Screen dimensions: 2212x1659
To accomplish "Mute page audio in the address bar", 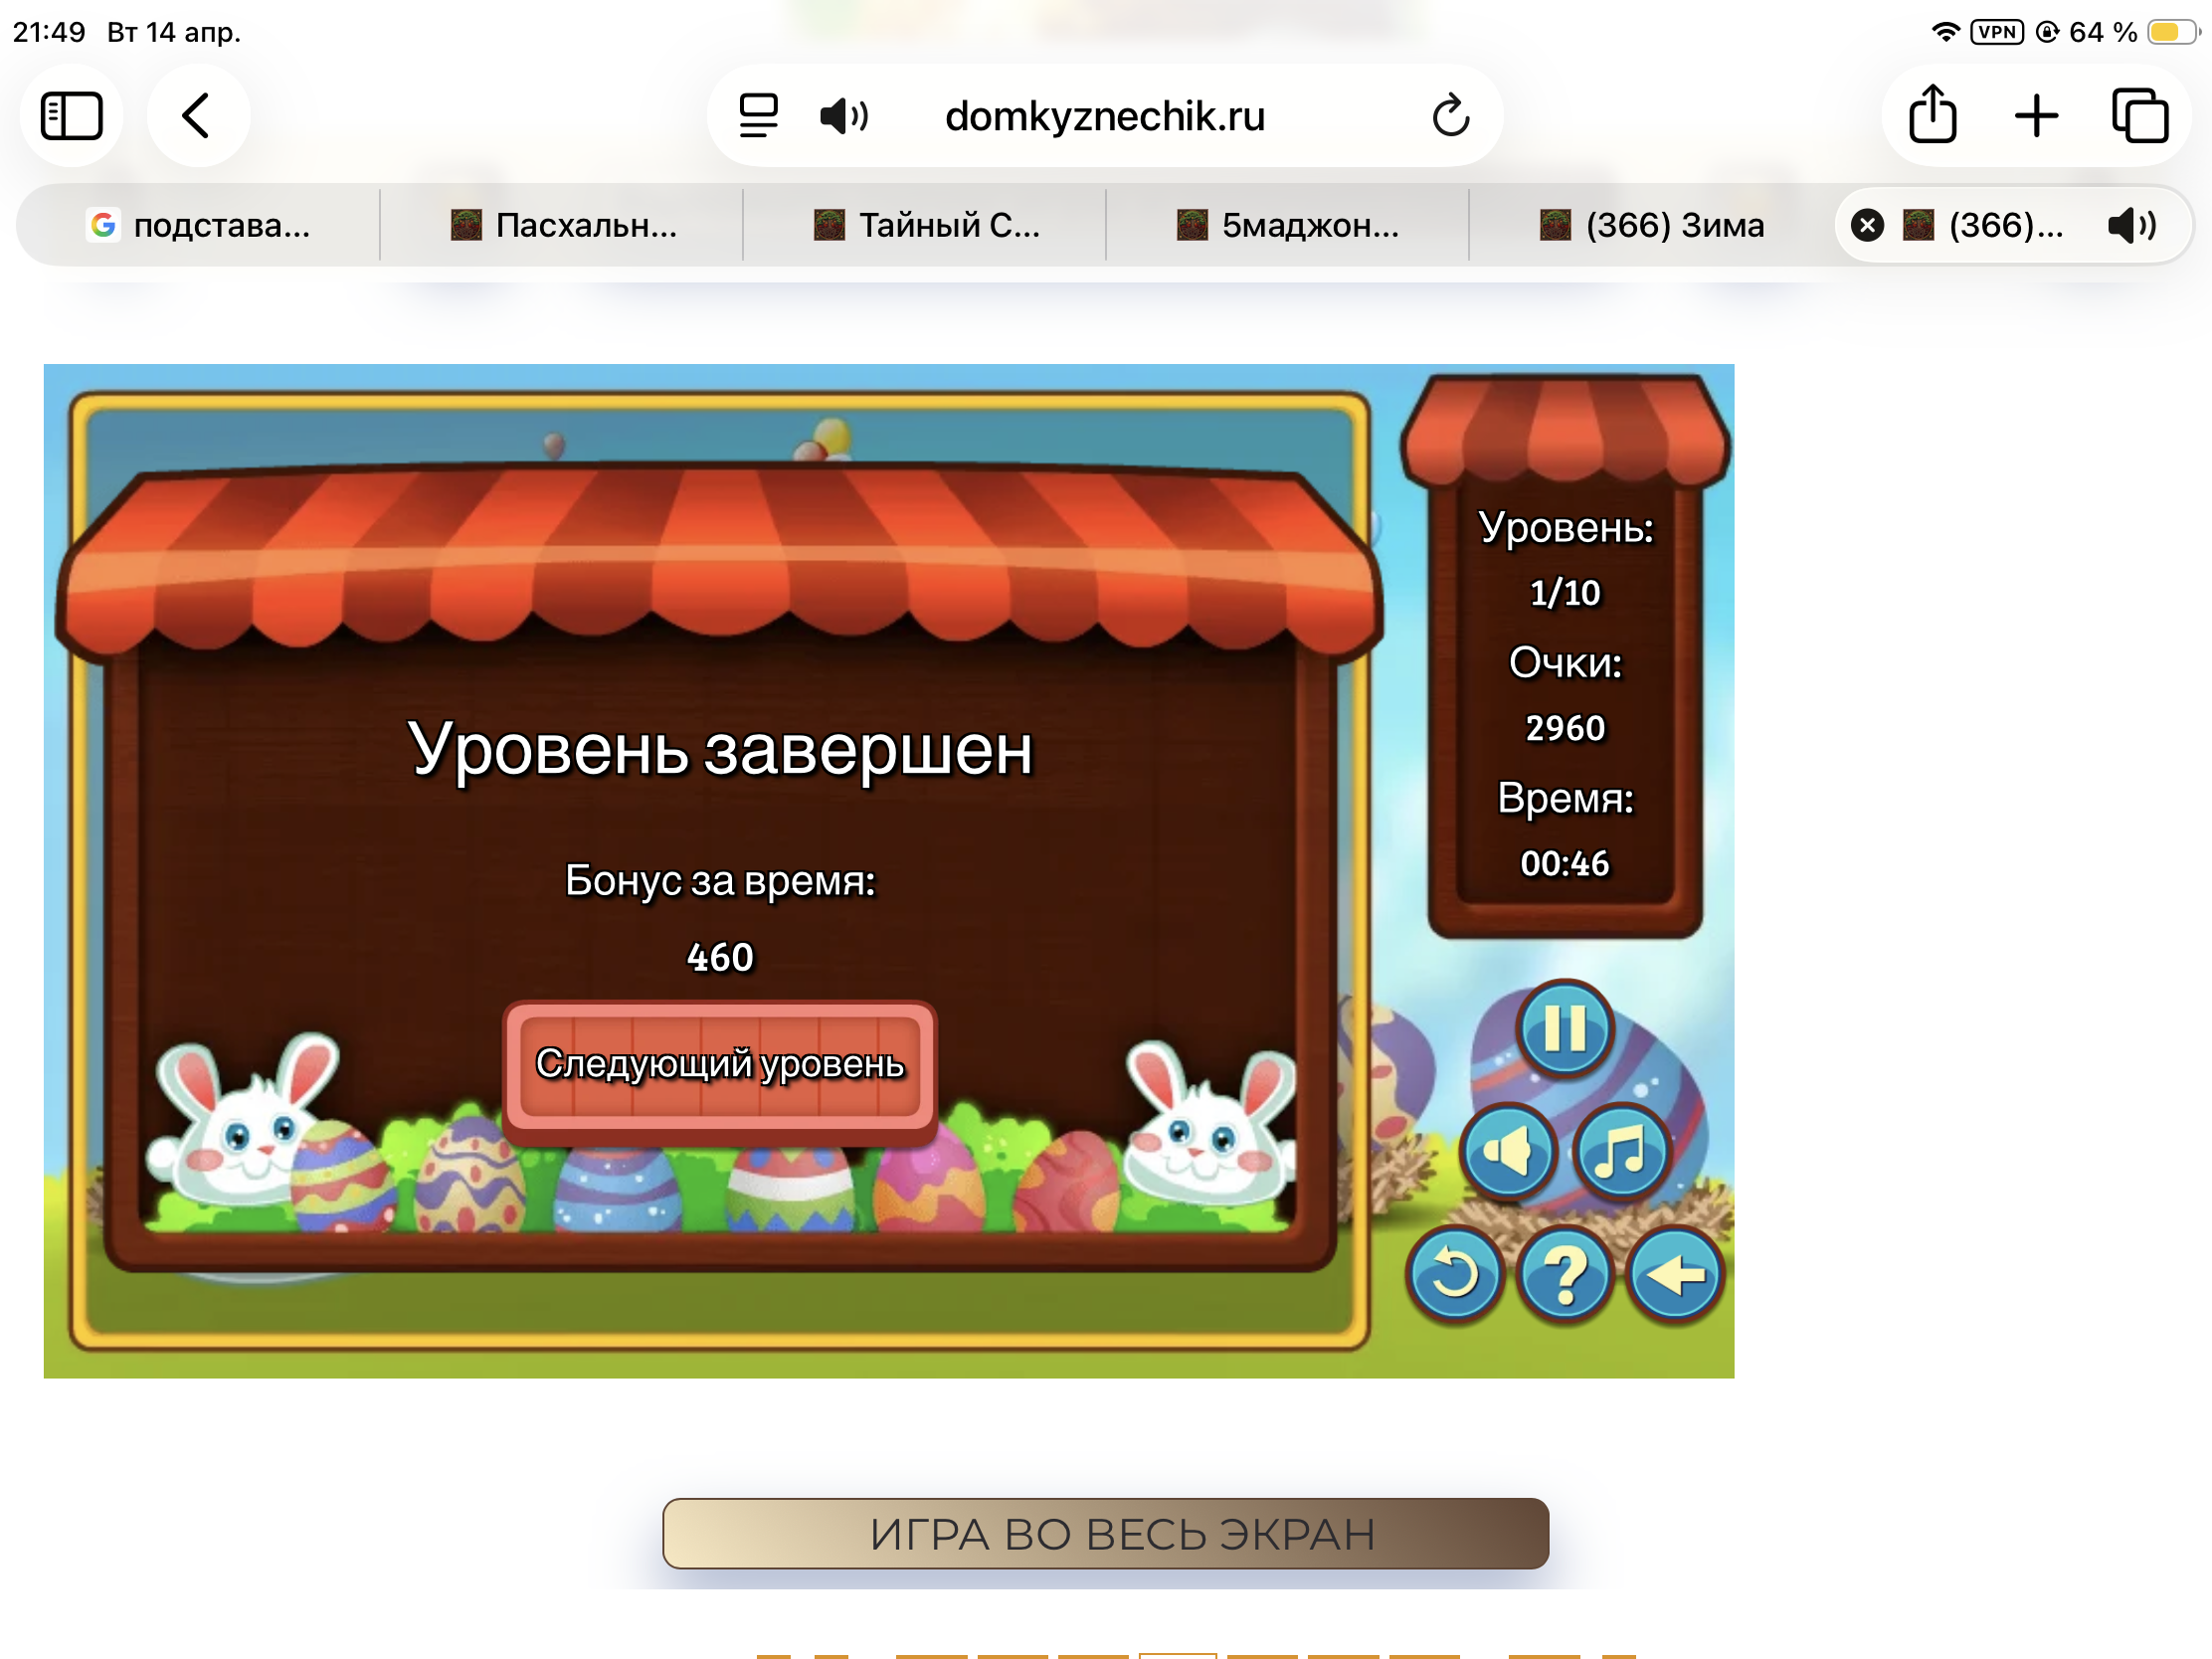I will [843, 116].
